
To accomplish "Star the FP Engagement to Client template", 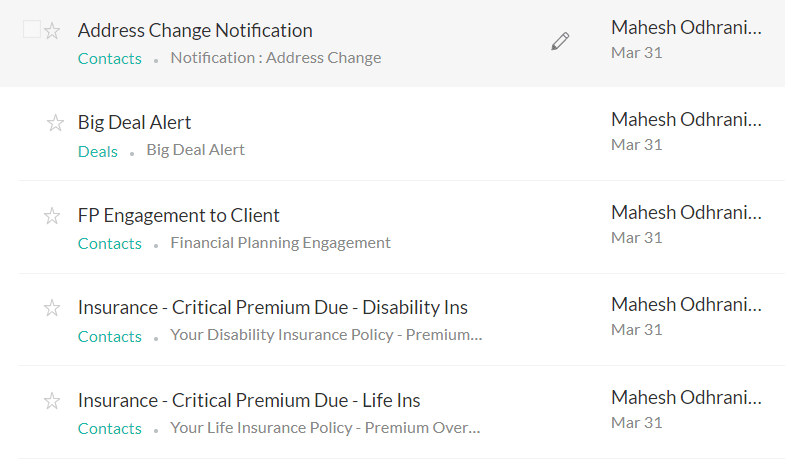I will tap(53, 216).
